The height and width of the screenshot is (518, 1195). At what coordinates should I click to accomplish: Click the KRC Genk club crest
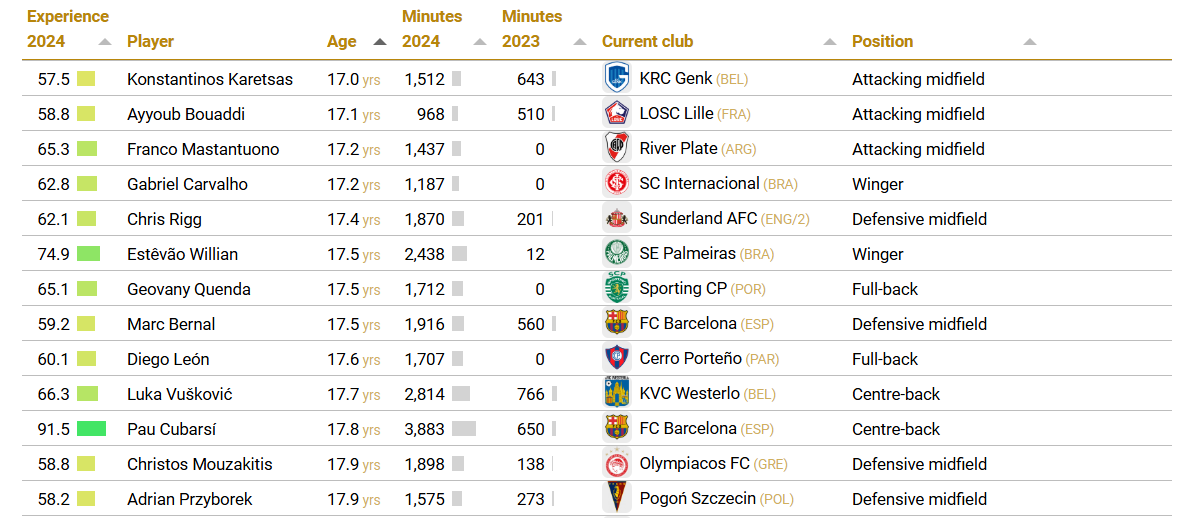[x=617, y=78]
